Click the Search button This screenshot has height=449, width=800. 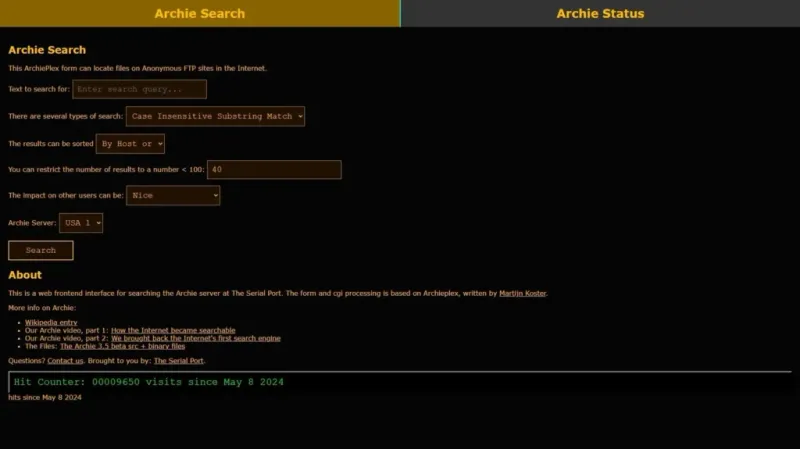(x=41, y=251)
